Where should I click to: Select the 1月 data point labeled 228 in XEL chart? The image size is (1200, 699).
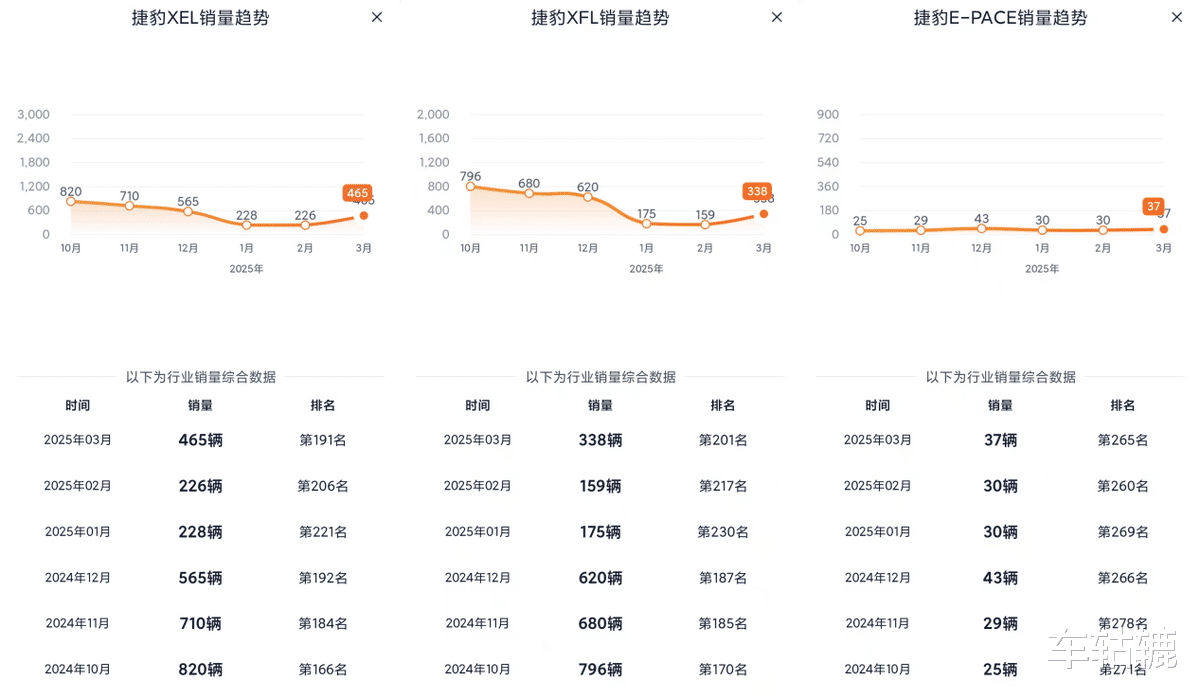tap(247, 225)
